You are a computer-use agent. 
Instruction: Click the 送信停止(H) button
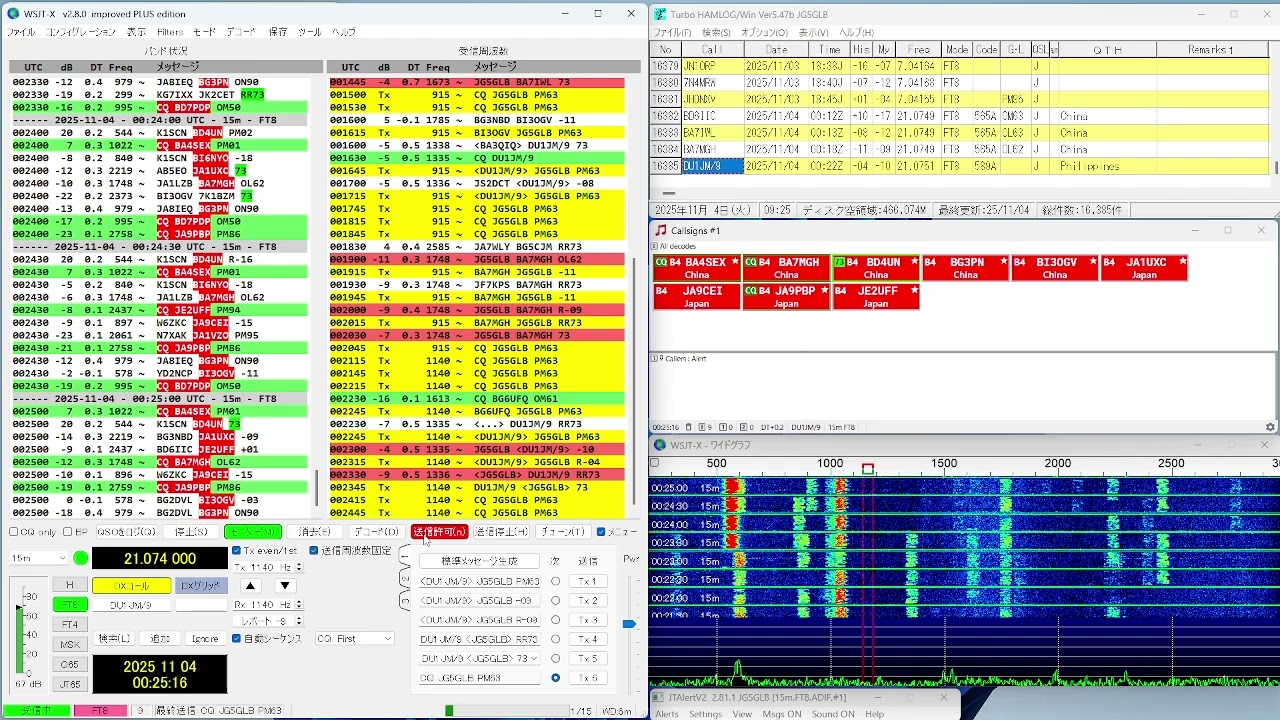(501, 532)
